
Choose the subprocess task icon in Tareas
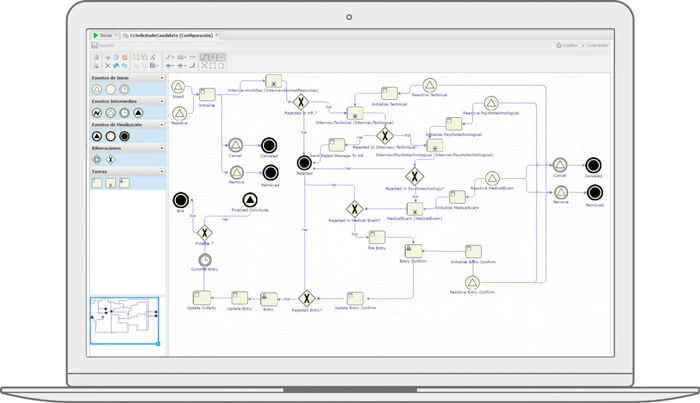pos(111,183)
